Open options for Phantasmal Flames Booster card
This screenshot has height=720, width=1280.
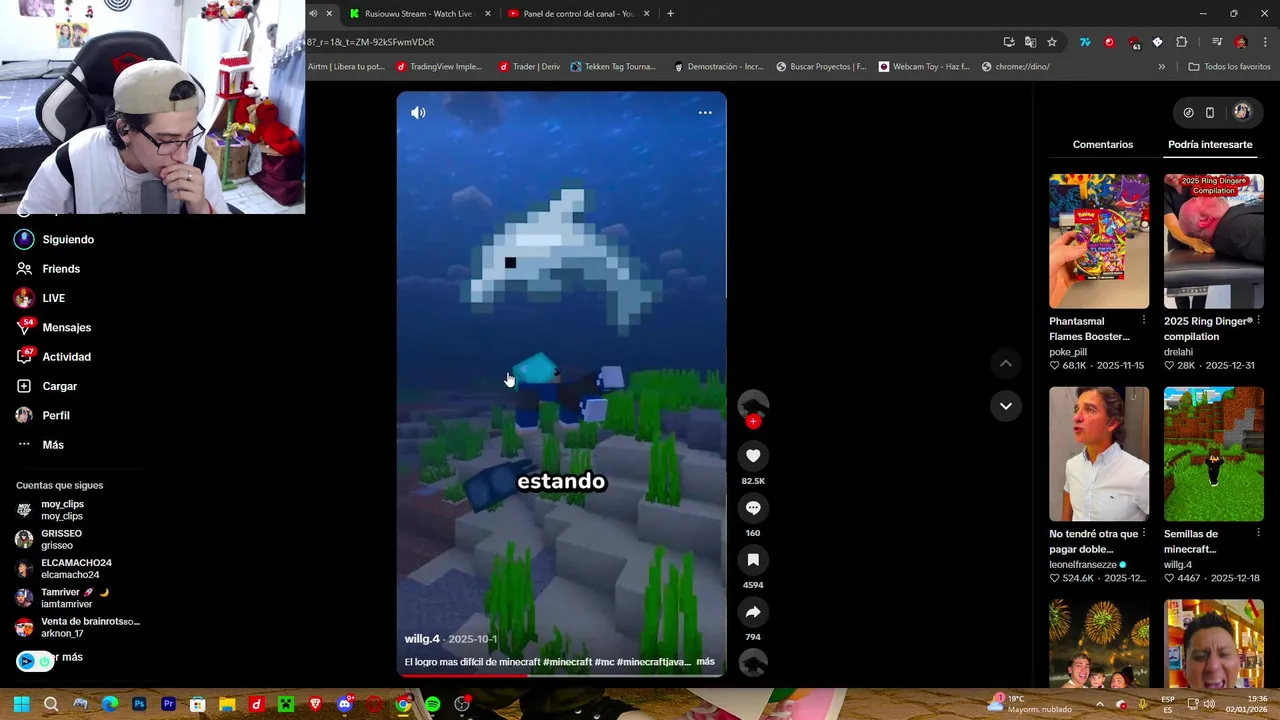point(1144,321)
